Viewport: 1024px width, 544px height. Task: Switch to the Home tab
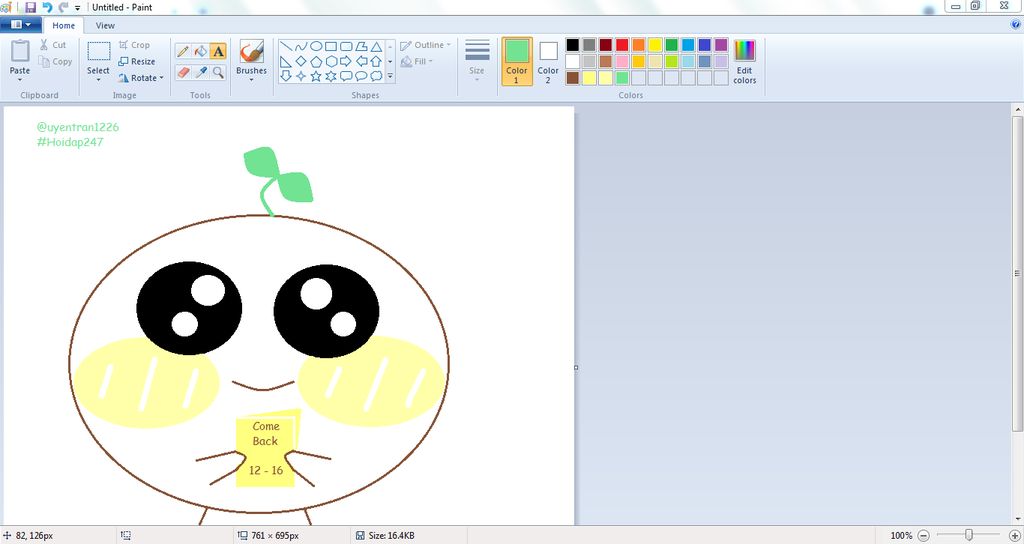coord(63,25)
